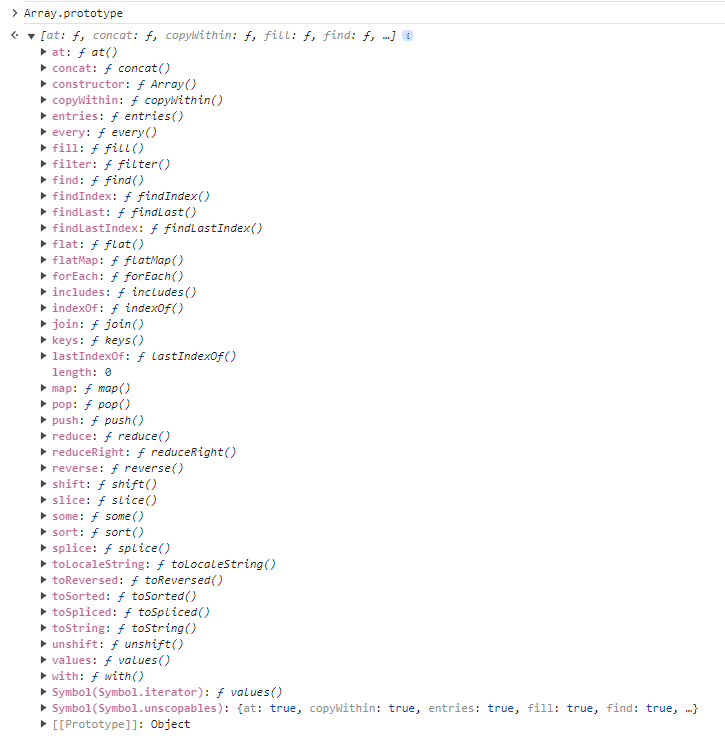Click the unshift property name
Screen dimensions: 725x742
coord(75,645)
